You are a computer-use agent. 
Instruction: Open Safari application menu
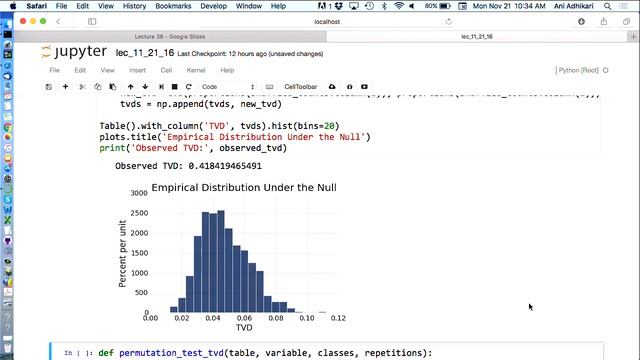tap(36, 6)
